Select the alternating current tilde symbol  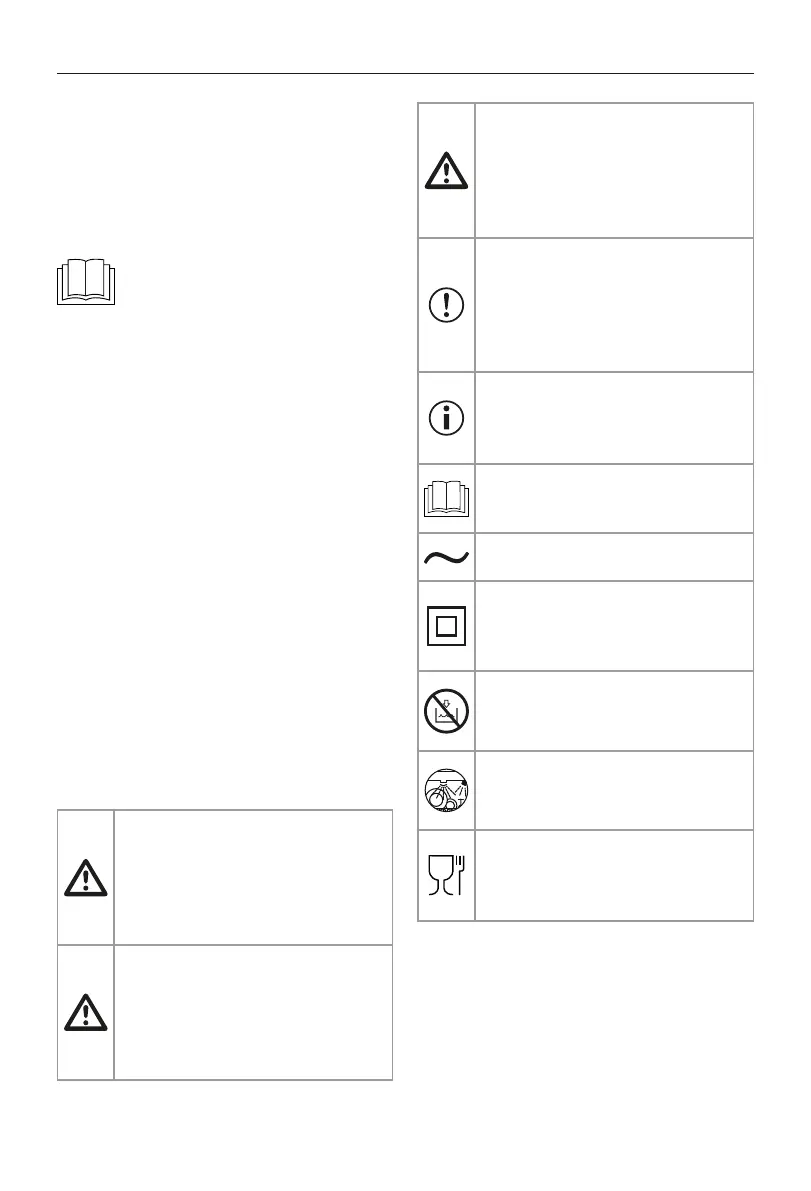point(447,557)
